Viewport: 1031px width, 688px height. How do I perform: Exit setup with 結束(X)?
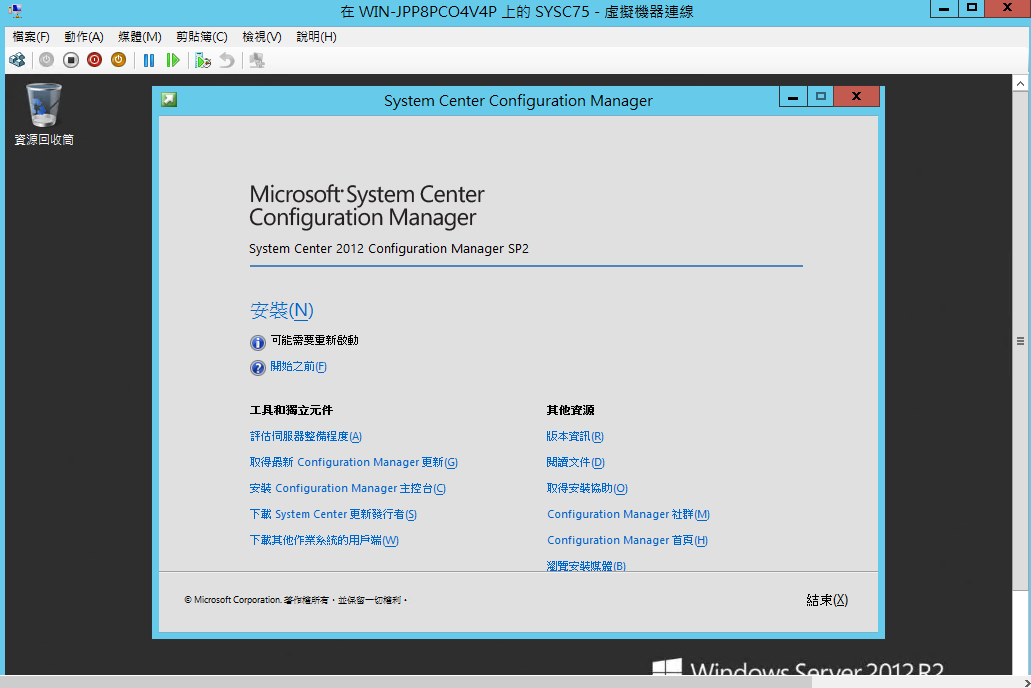pyautogui.click(x=827, y=600)
